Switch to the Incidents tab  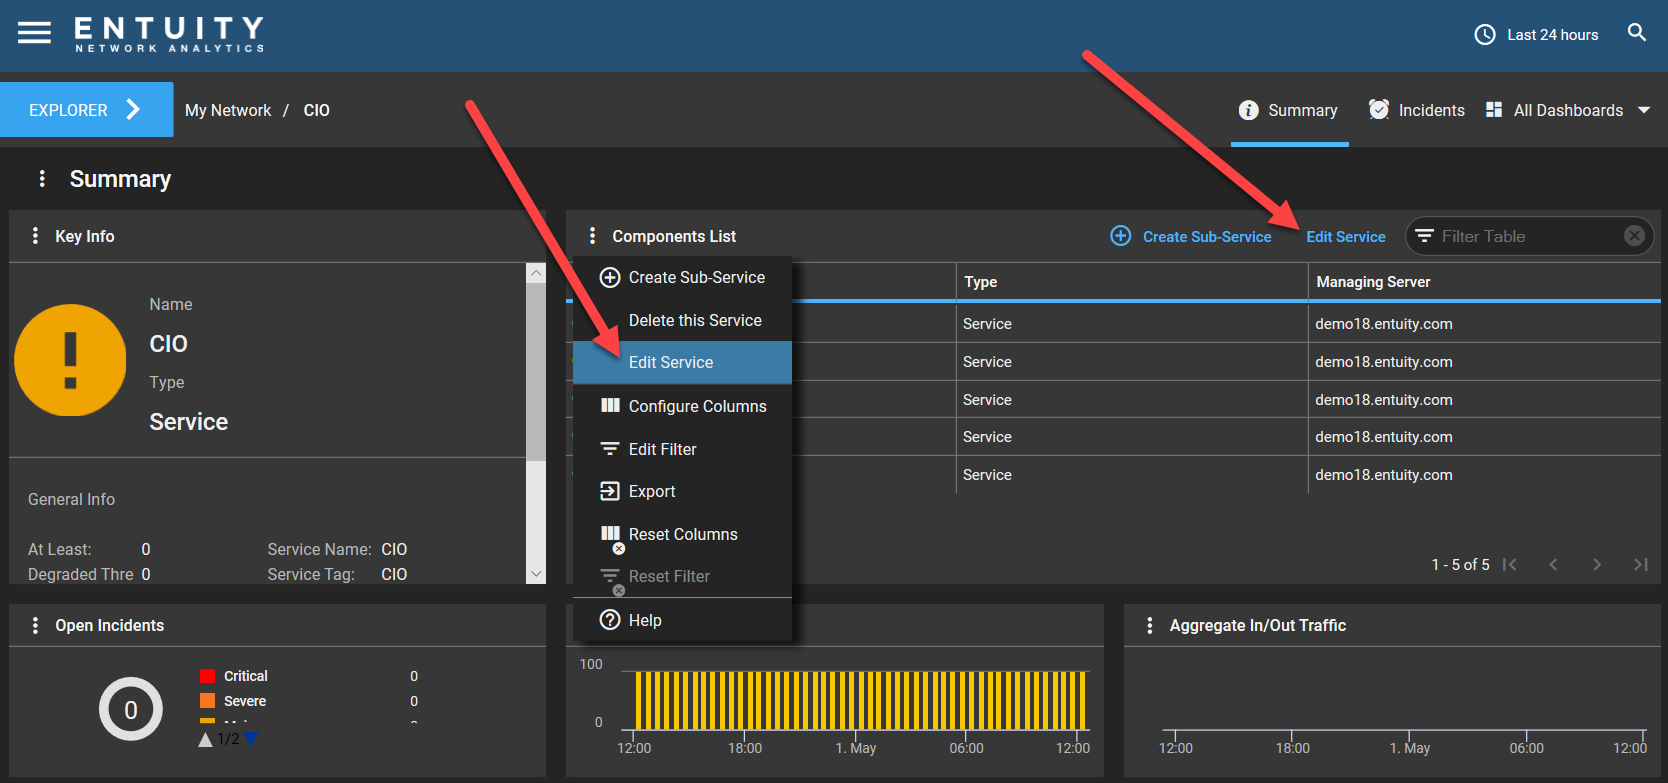(x=1417, y=110)
